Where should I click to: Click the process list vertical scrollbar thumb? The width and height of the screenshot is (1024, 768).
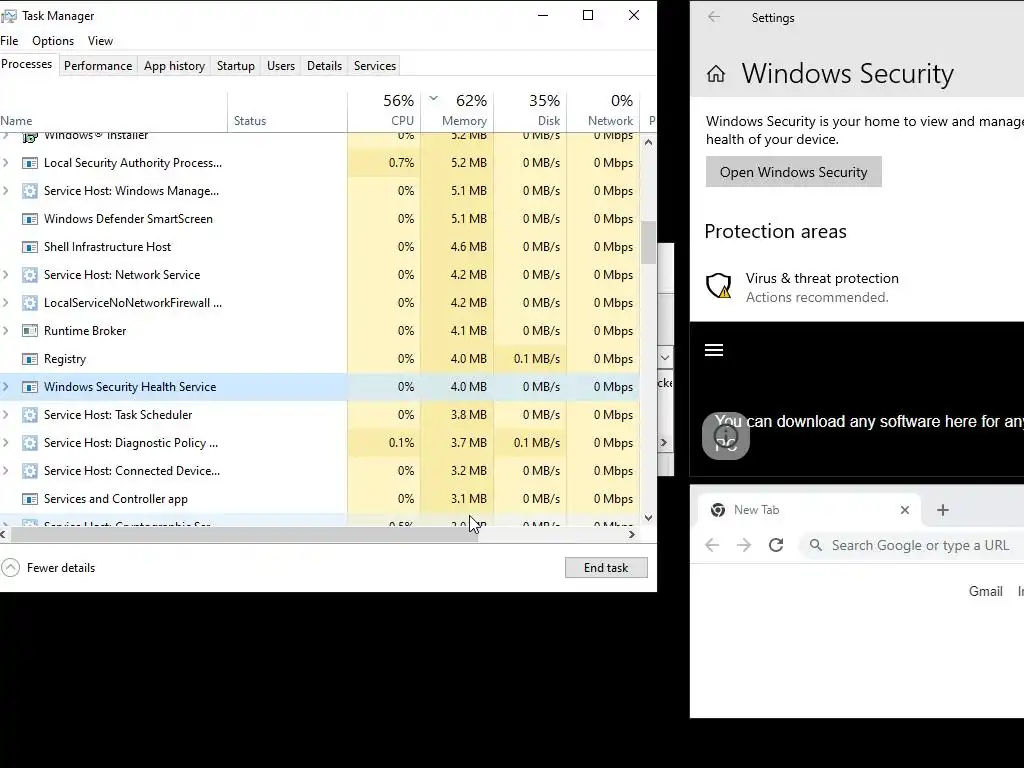[x=648, y=242]
